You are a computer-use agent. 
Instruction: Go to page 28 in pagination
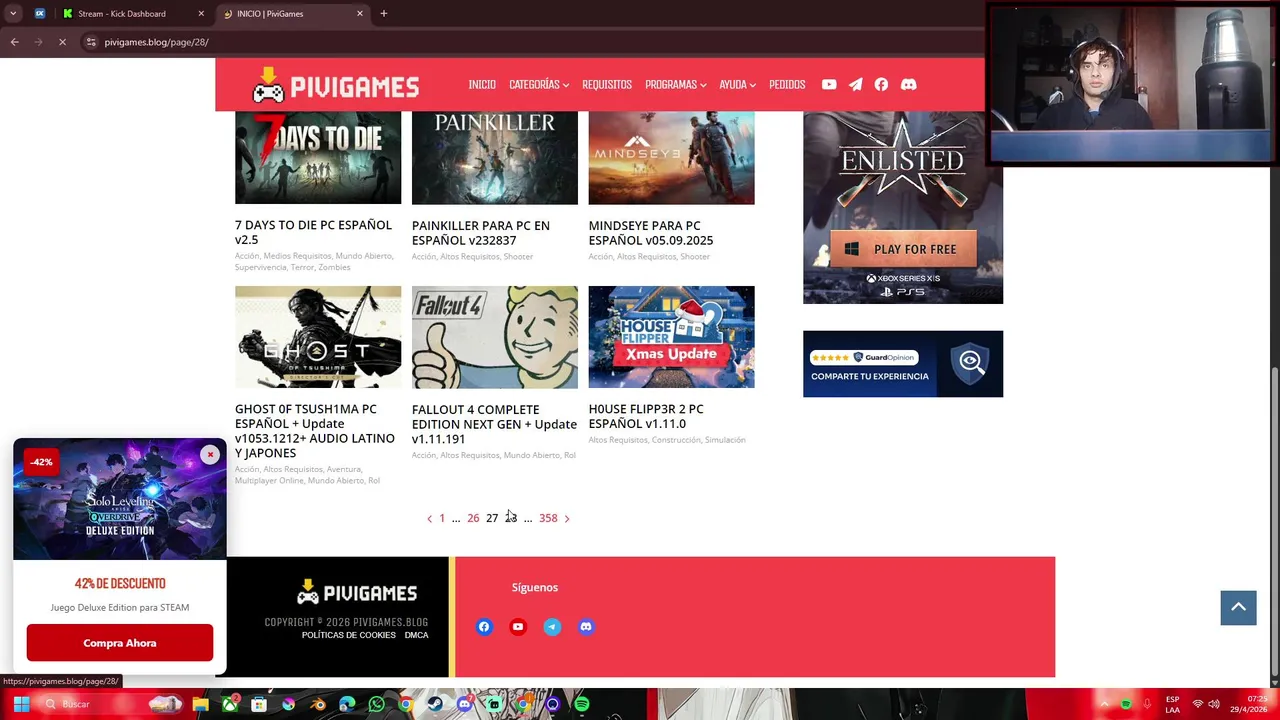(511, 518)
